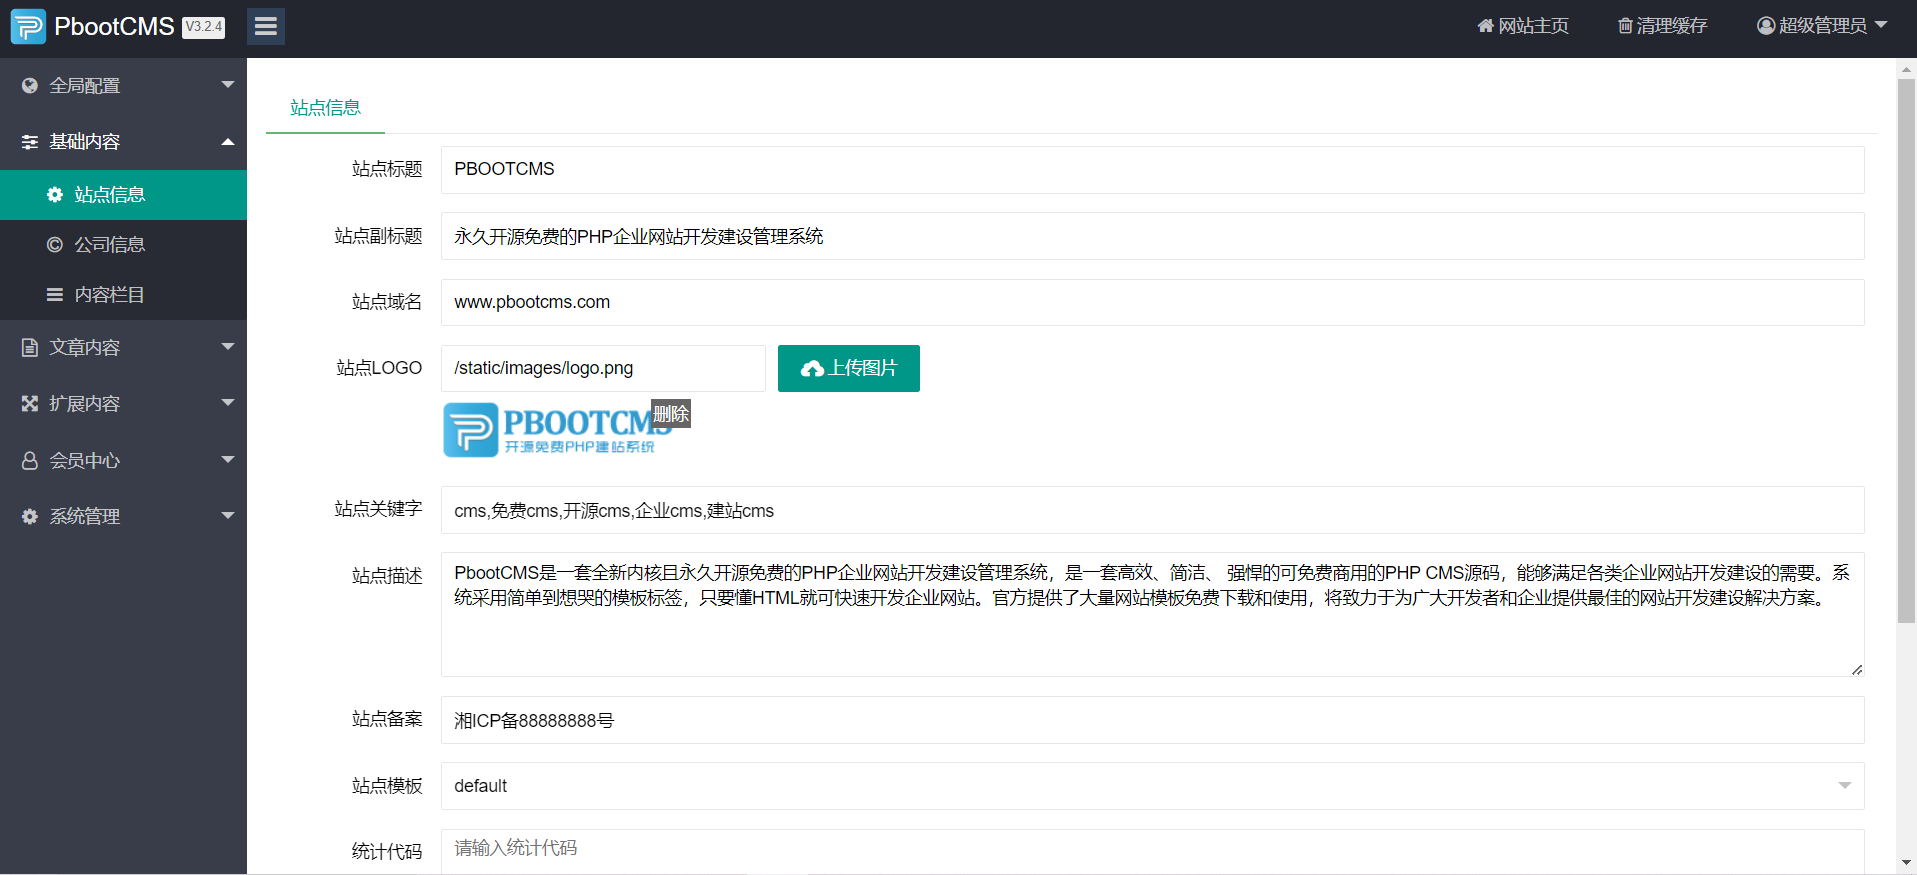Click 删除 on the logo preview
The width and height of the screenshot is (1917, 875).
pyautogui.click(x=671, y=414)
